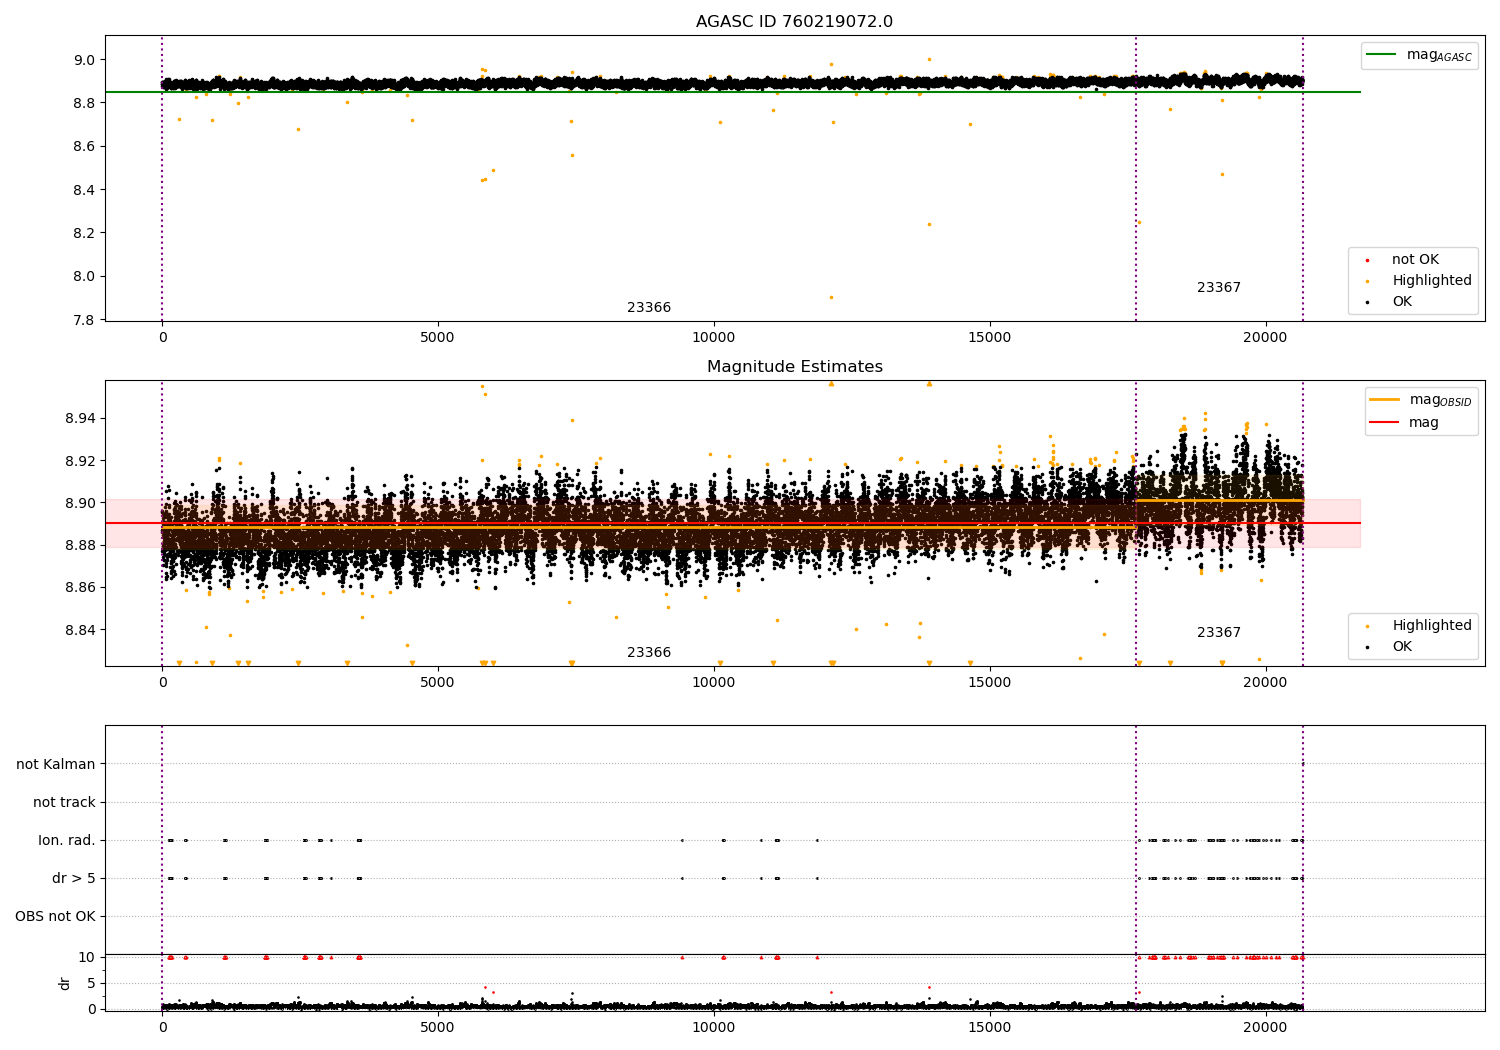Click the '20000' x tick under the top plot
Image resolution: width=1500 pixels, height=1050 pixels.
1265,338
